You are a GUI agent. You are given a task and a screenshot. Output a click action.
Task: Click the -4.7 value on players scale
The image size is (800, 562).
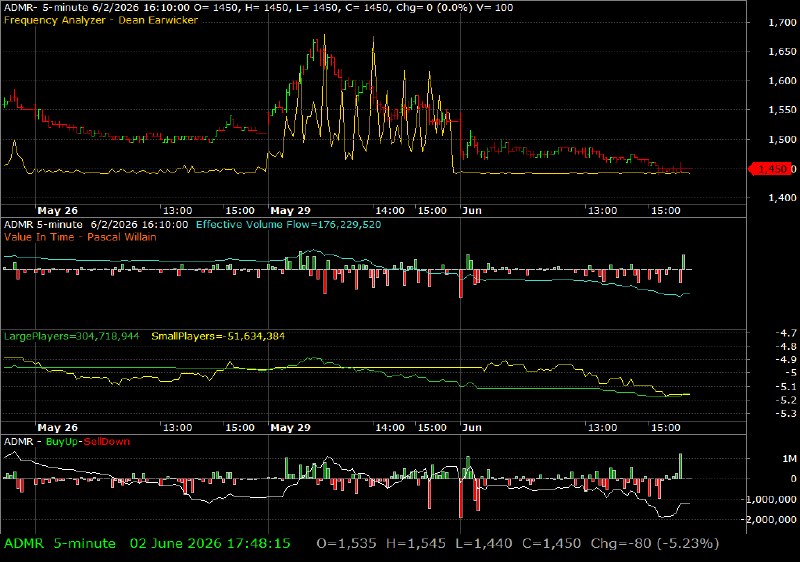coord(786,333)
